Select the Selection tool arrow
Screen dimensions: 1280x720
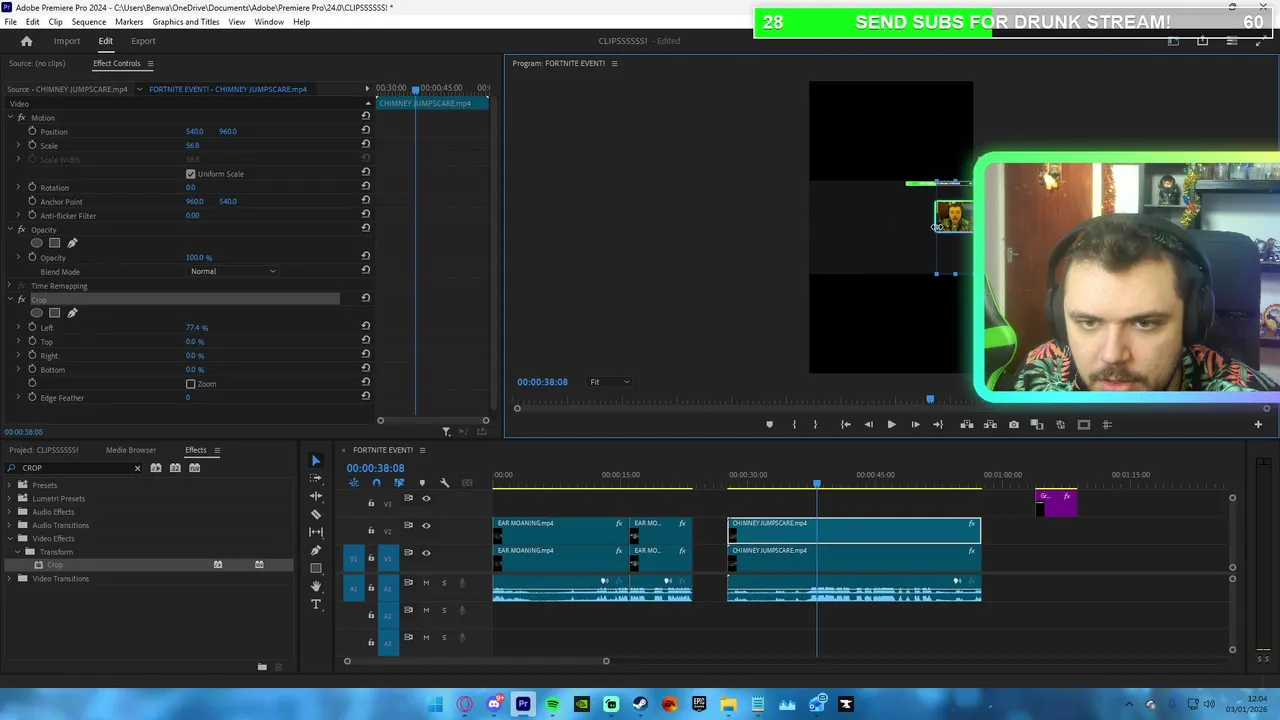click(316, 461)
